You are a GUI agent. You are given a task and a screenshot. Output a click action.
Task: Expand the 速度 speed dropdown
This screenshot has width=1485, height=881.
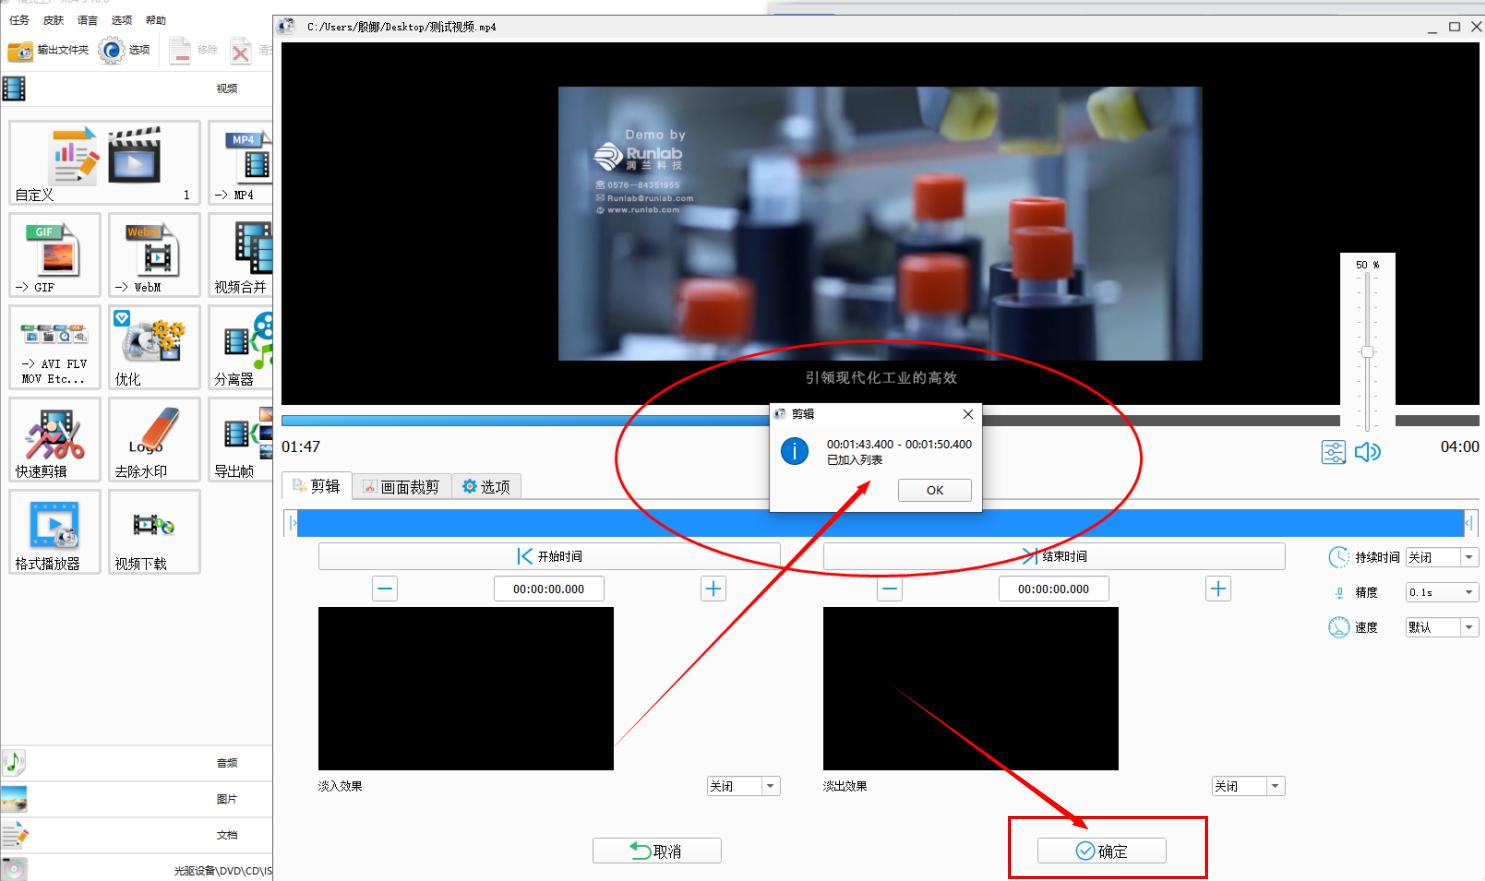click(1468, 627)
